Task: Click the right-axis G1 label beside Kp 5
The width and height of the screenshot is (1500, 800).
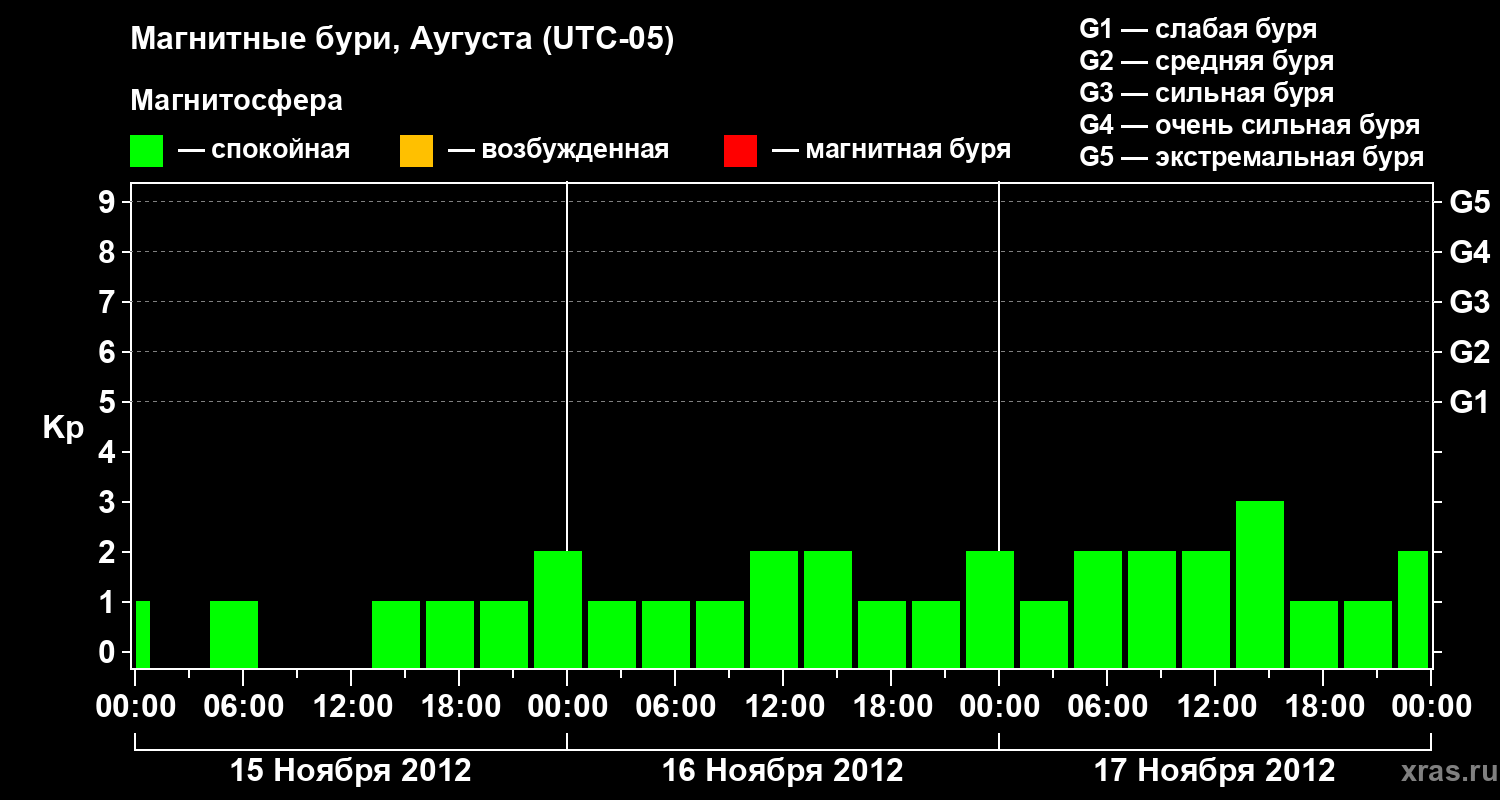Action: tap(1470, 402)
